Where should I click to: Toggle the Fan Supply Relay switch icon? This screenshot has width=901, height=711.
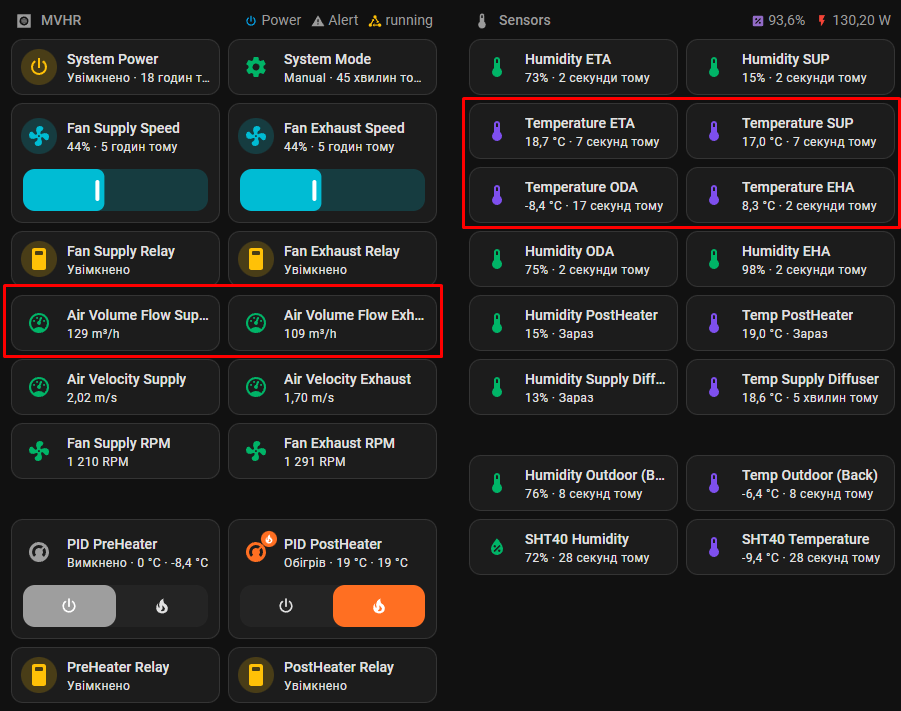39,260
